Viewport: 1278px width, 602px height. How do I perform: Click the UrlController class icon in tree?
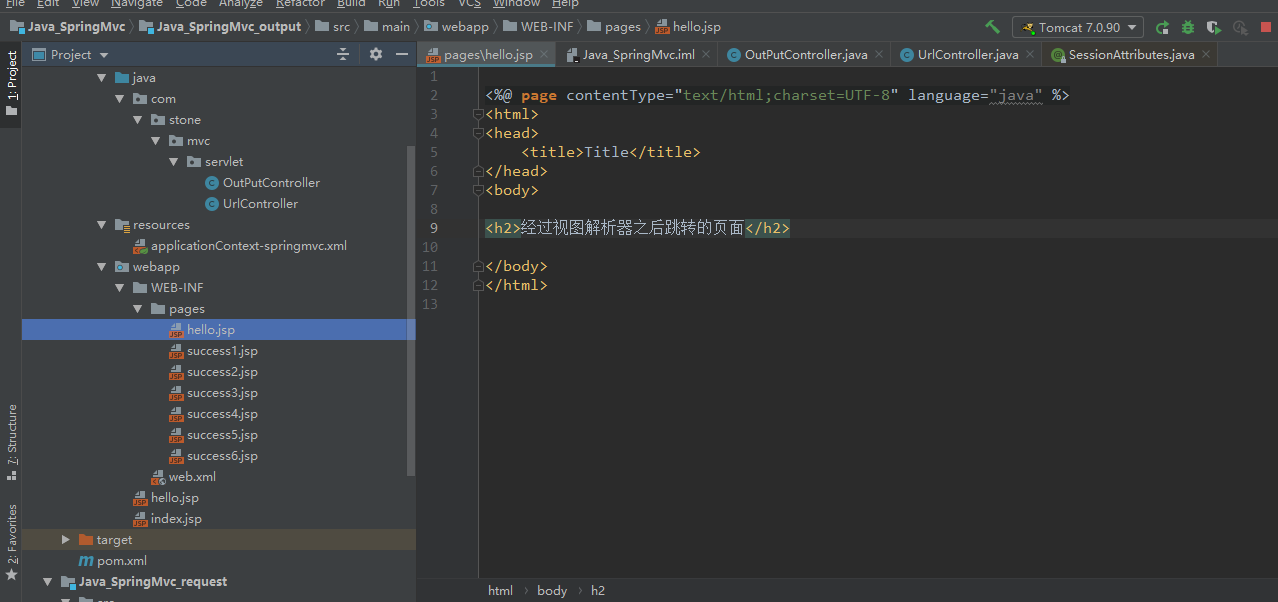click(212, 203)
